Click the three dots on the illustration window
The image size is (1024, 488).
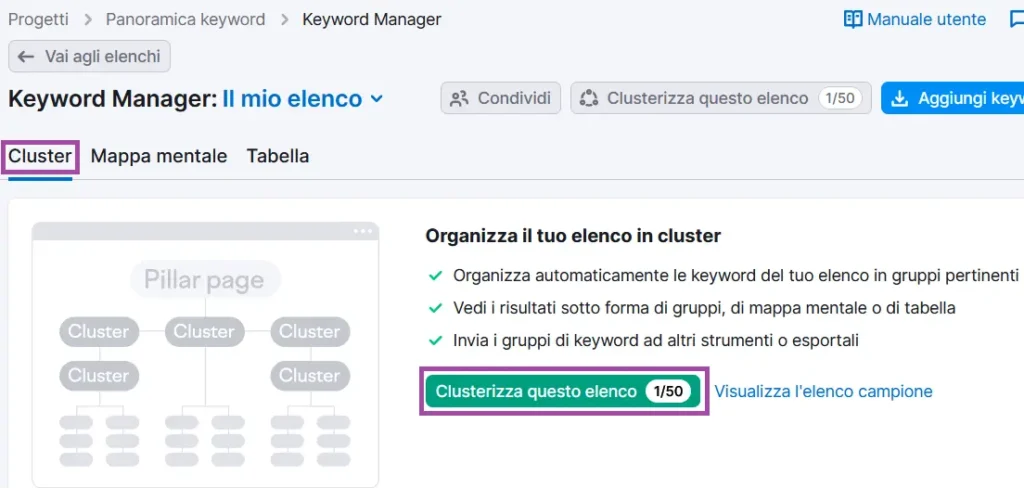tap(362, 231)
